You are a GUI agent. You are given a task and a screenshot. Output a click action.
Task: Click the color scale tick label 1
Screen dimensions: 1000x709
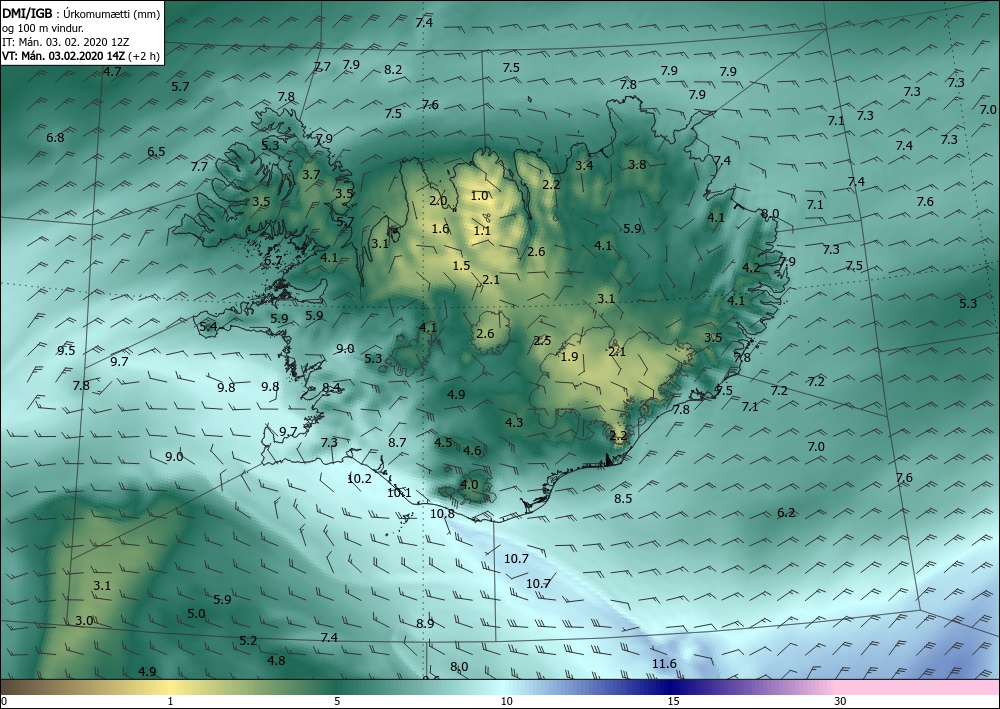(x=170, y=701)
